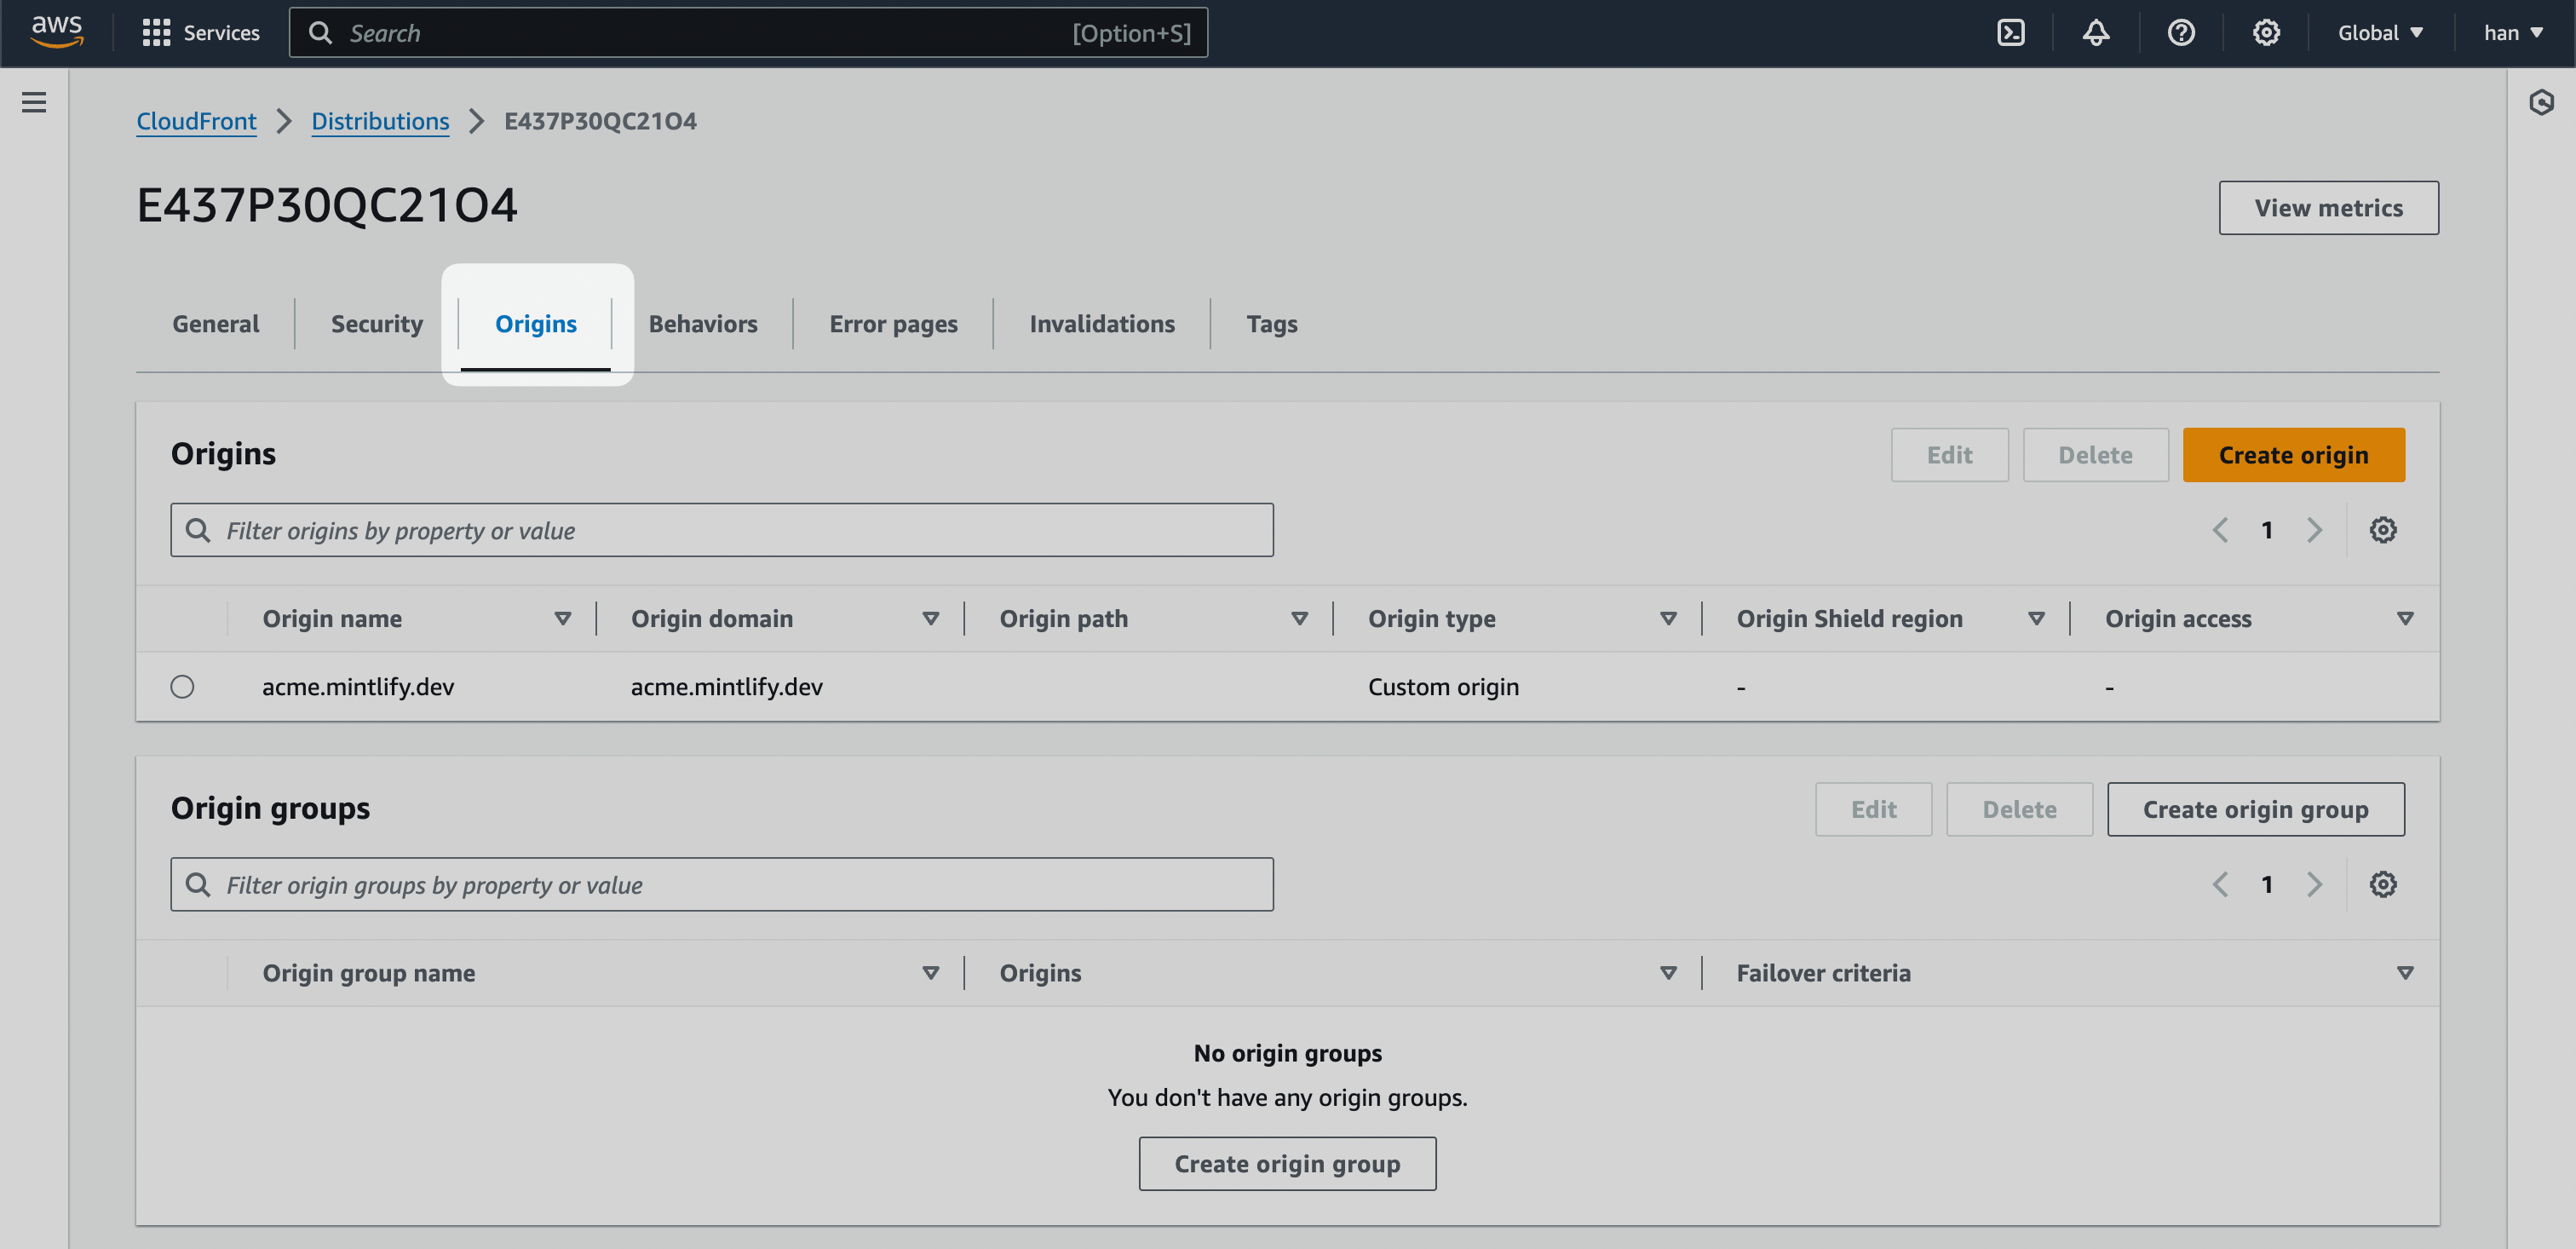Click the View metrics button
The width and height of the screenshot is (2576, 1249).
pos(2328,208)
